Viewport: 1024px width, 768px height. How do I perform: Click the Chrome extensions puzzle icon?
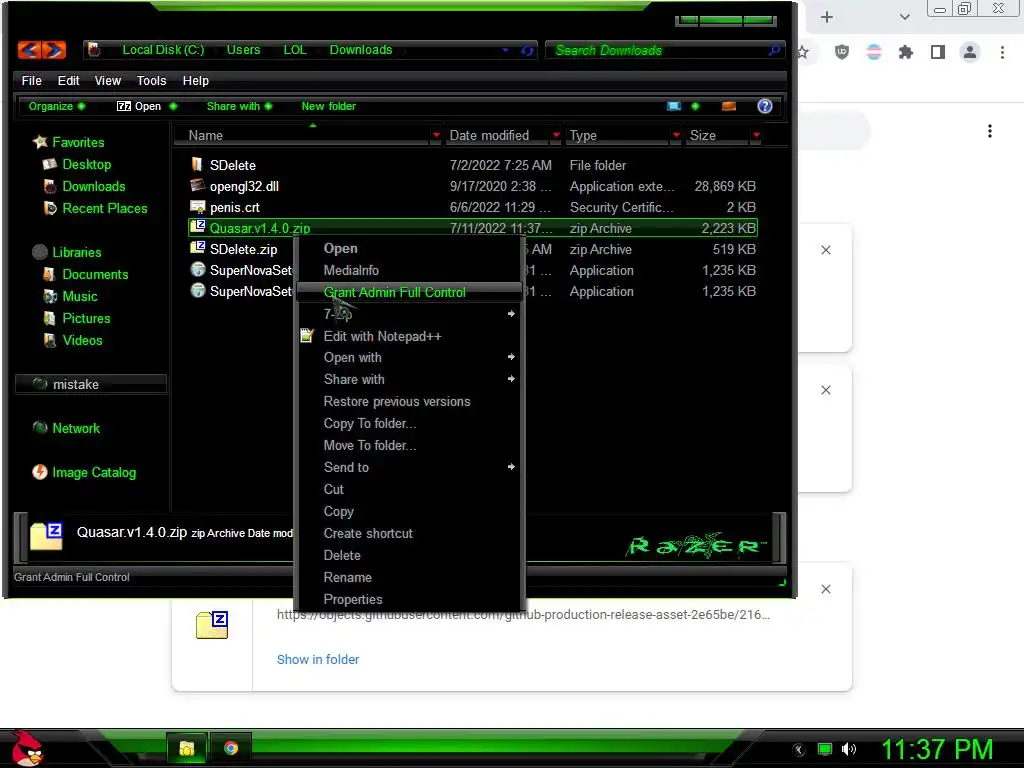point(906,52)
